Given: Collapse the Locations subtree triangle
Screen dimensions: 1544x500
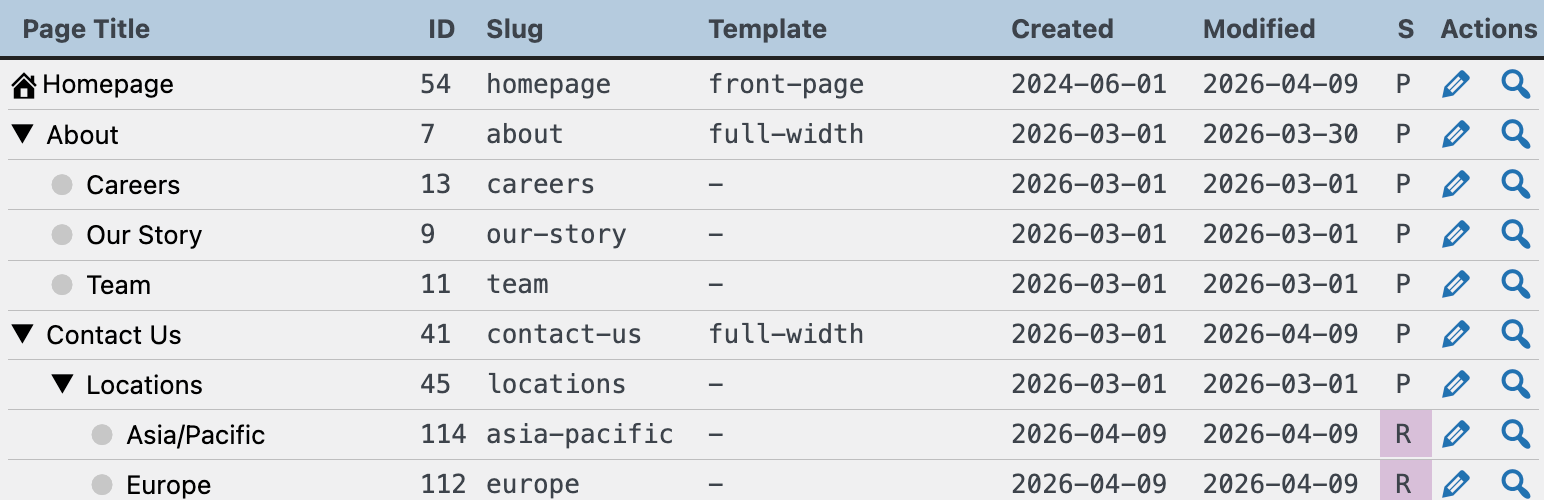Looking at the screenshot, I should [63, 384].
